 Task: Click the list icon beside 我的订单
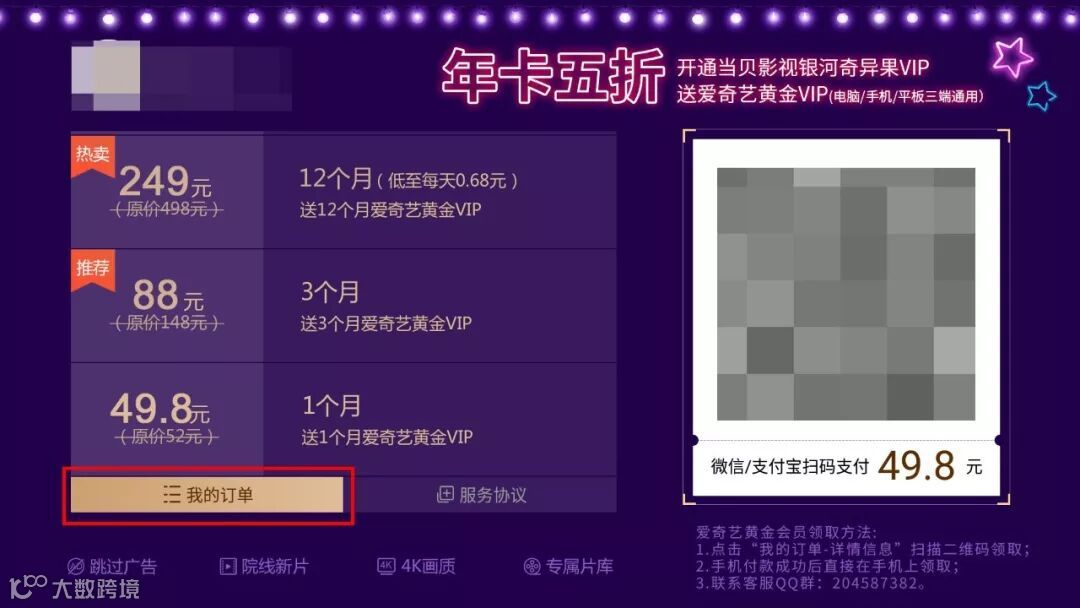click(x=172, y=494)
